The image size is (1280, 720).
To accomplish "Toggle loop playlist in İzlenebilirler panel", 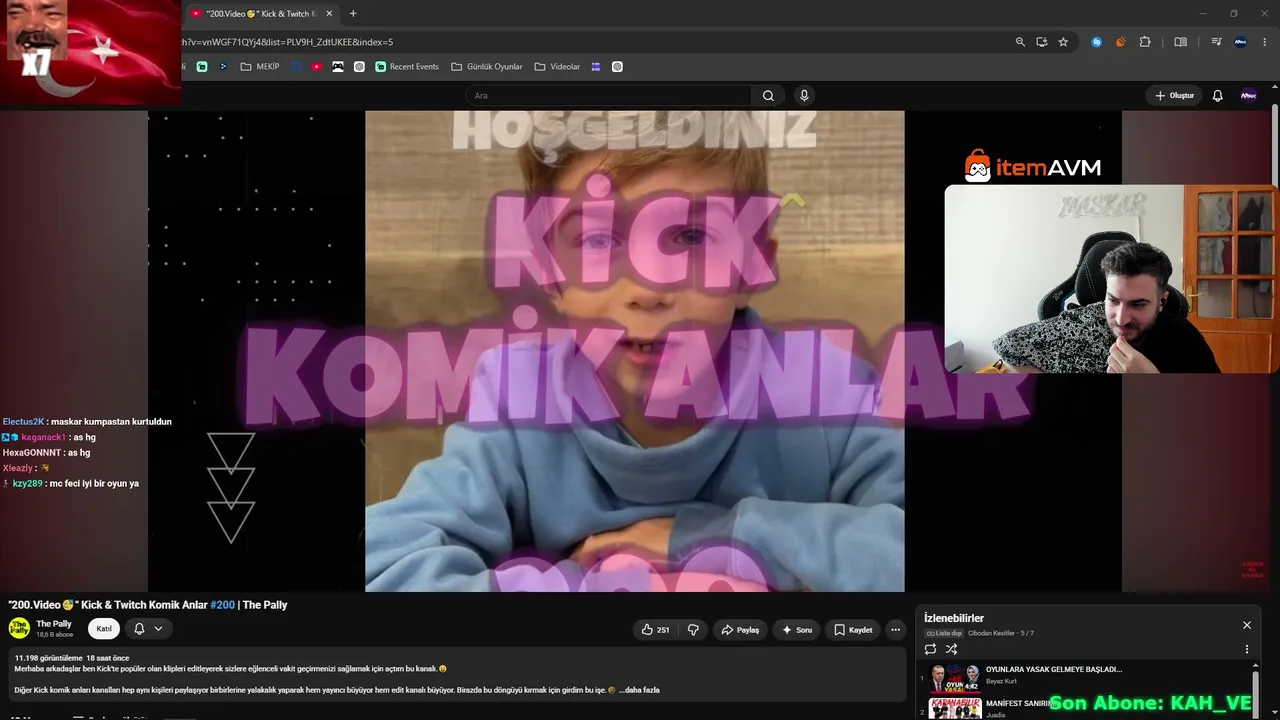I will tap(930, 649).
